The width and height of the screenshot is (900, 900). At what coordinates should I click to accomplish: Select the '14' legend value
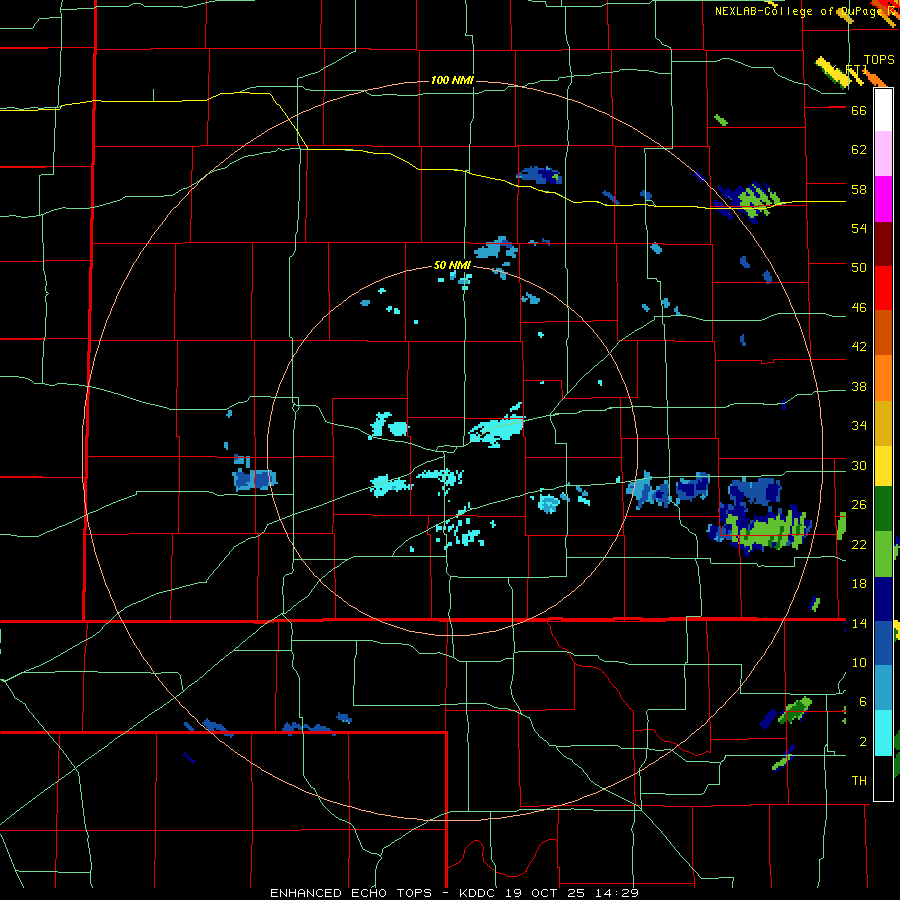[x=859, y=623]
